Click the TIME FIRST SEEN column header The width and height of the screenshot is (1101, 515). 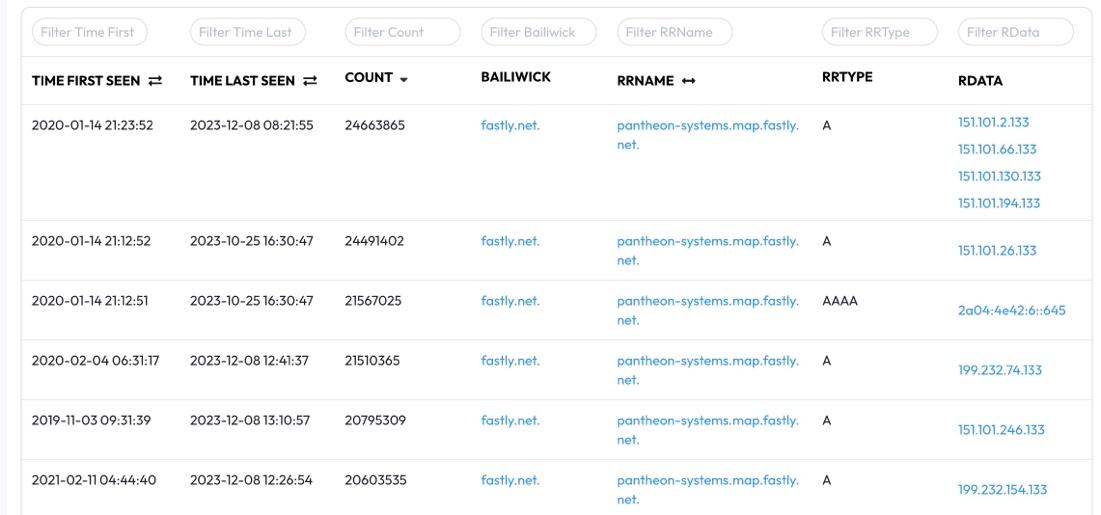coord(86,81)
